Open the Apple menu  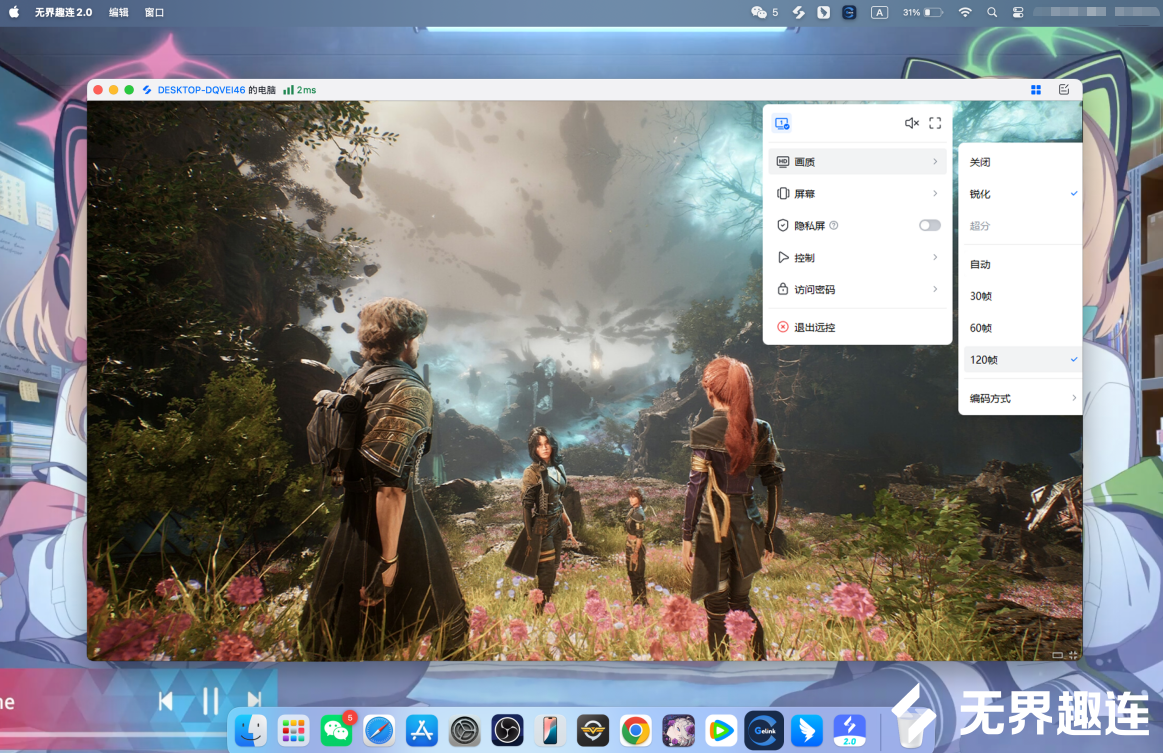point(14,12)
